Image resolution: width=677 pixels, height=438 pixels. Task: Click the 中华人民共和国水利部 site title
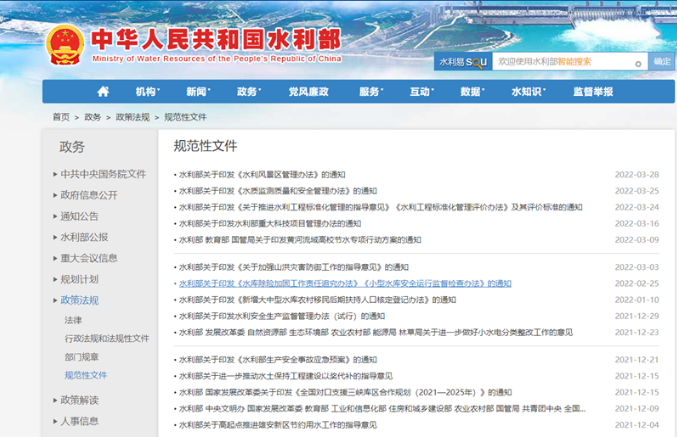216,39
